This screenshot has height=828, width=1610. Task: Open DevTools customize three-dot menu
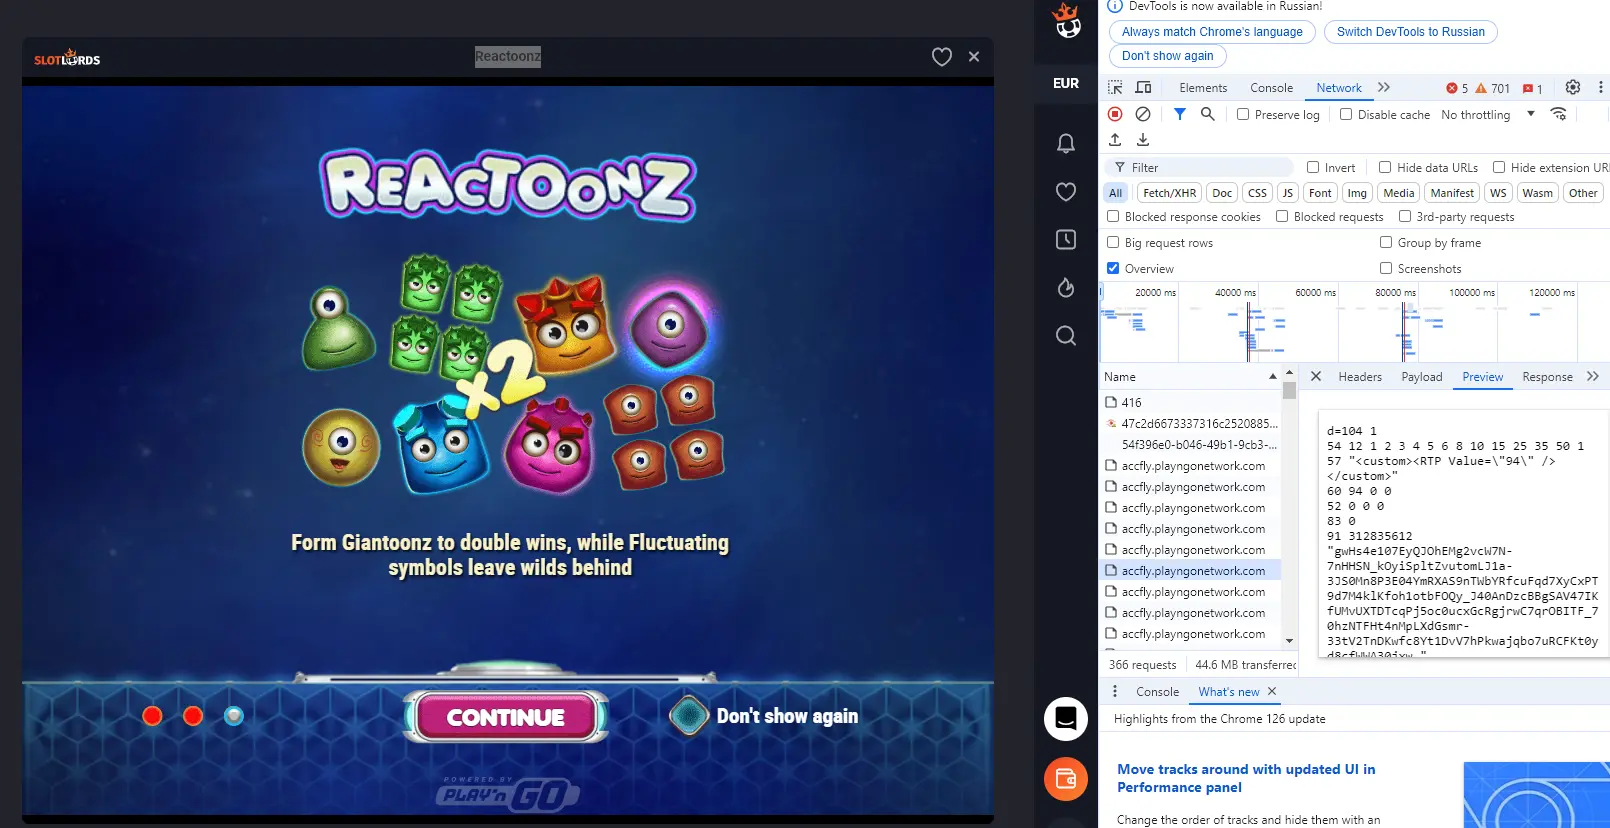point(1600,88)
